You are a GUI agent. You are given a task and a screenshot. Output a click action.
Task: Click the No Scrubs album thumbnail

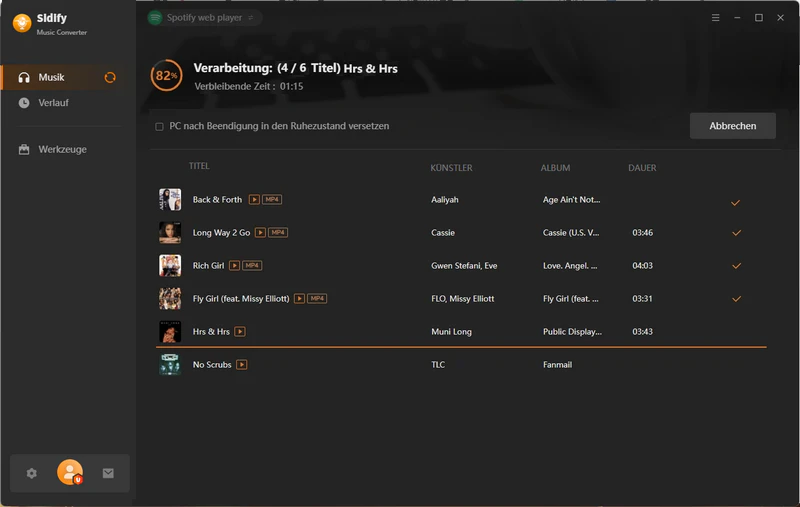170,365
